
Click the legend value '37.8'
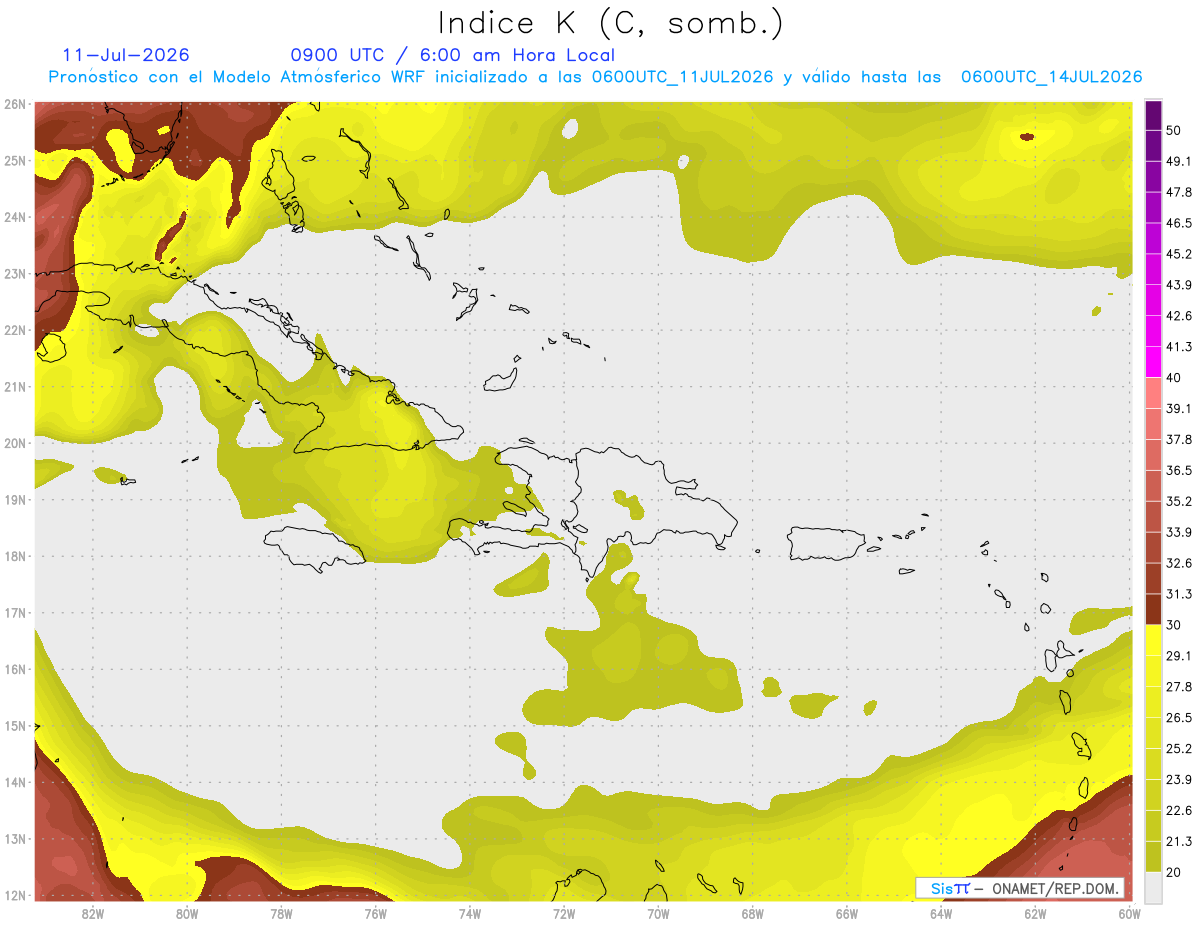pyautogui.click(x=1178, y=439)
